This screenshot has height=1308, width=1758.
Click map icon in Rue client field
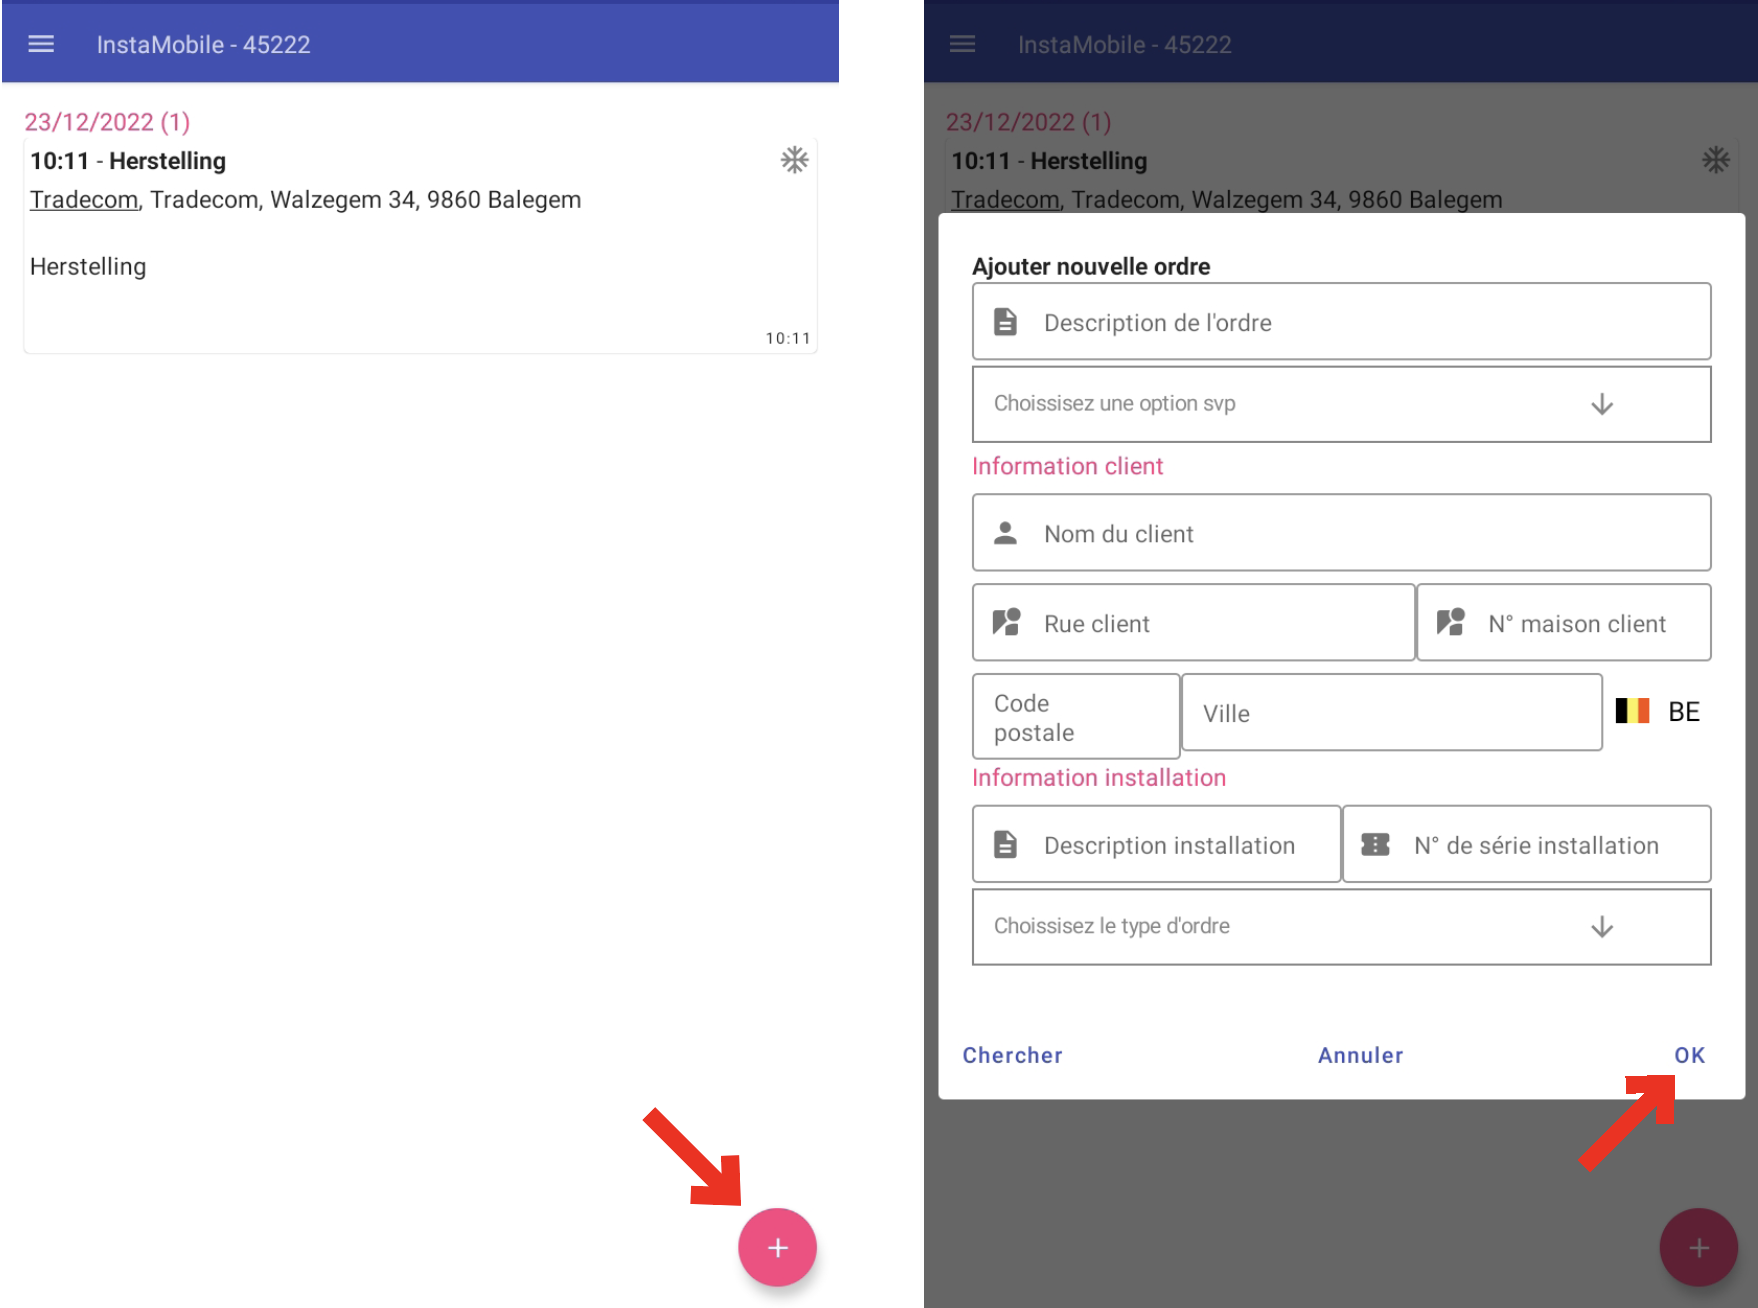coord(1006,622)
